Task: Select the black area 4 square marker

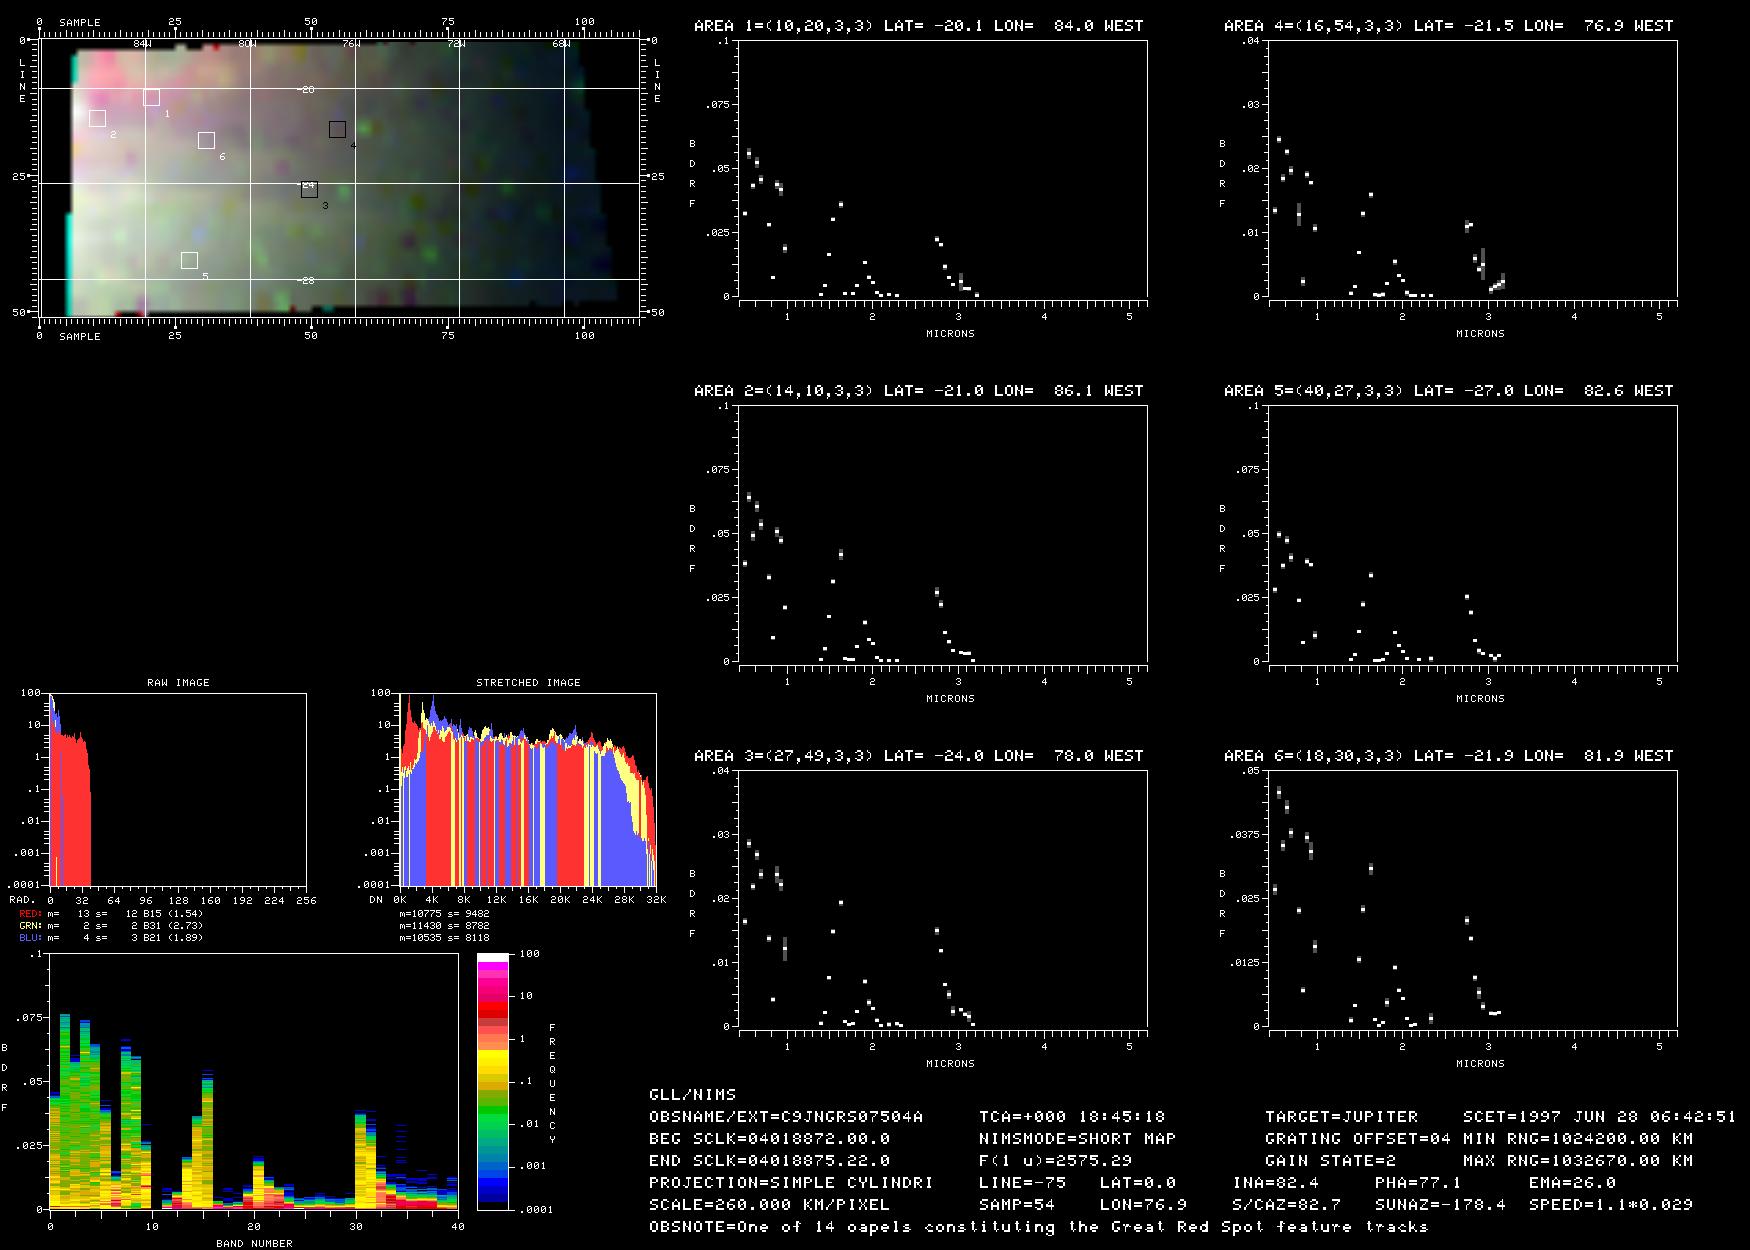Action: 337,129
